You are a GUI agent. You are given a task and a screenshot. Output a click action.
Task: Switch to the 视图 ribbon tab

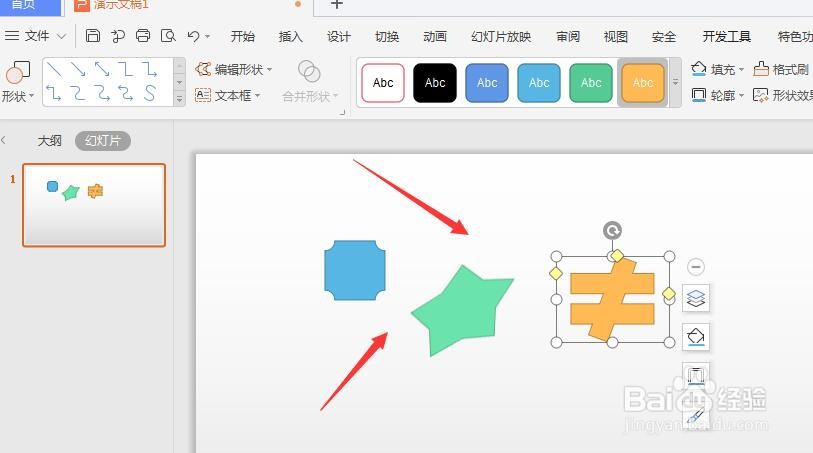click(x=615, y=36)
